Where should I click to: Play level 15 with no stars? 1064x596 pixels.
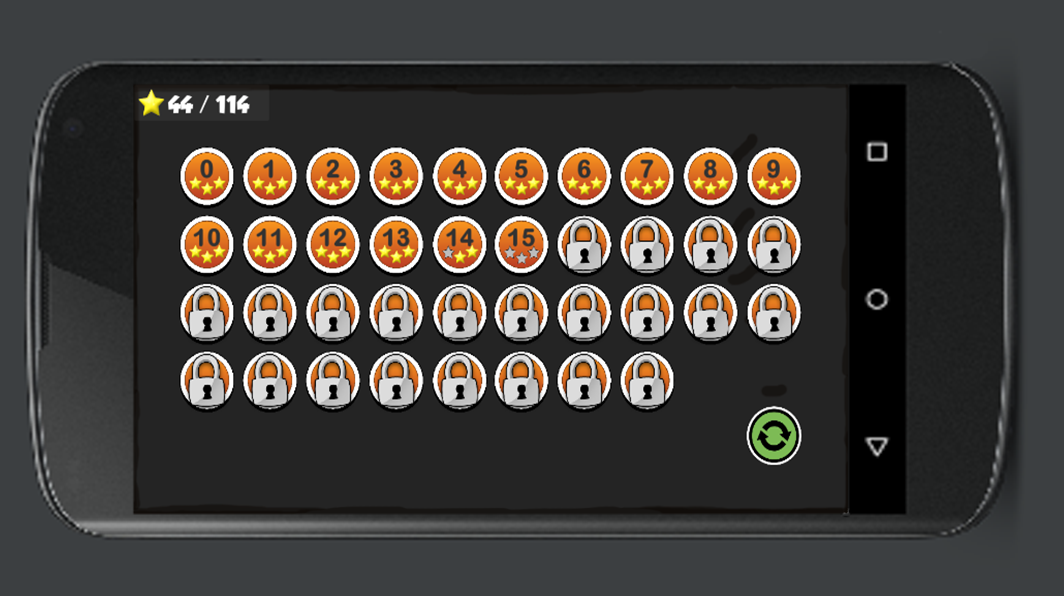click(x=521, y=244)
